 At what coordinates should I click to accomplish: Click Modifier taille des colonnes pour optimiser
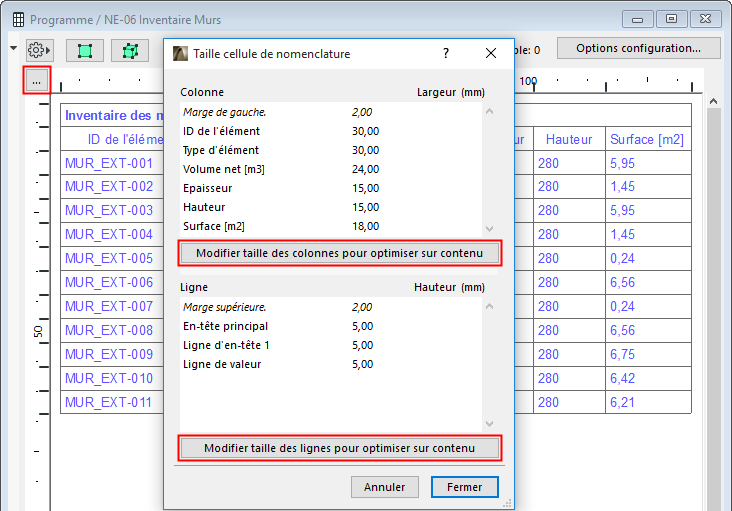[339, 253]
